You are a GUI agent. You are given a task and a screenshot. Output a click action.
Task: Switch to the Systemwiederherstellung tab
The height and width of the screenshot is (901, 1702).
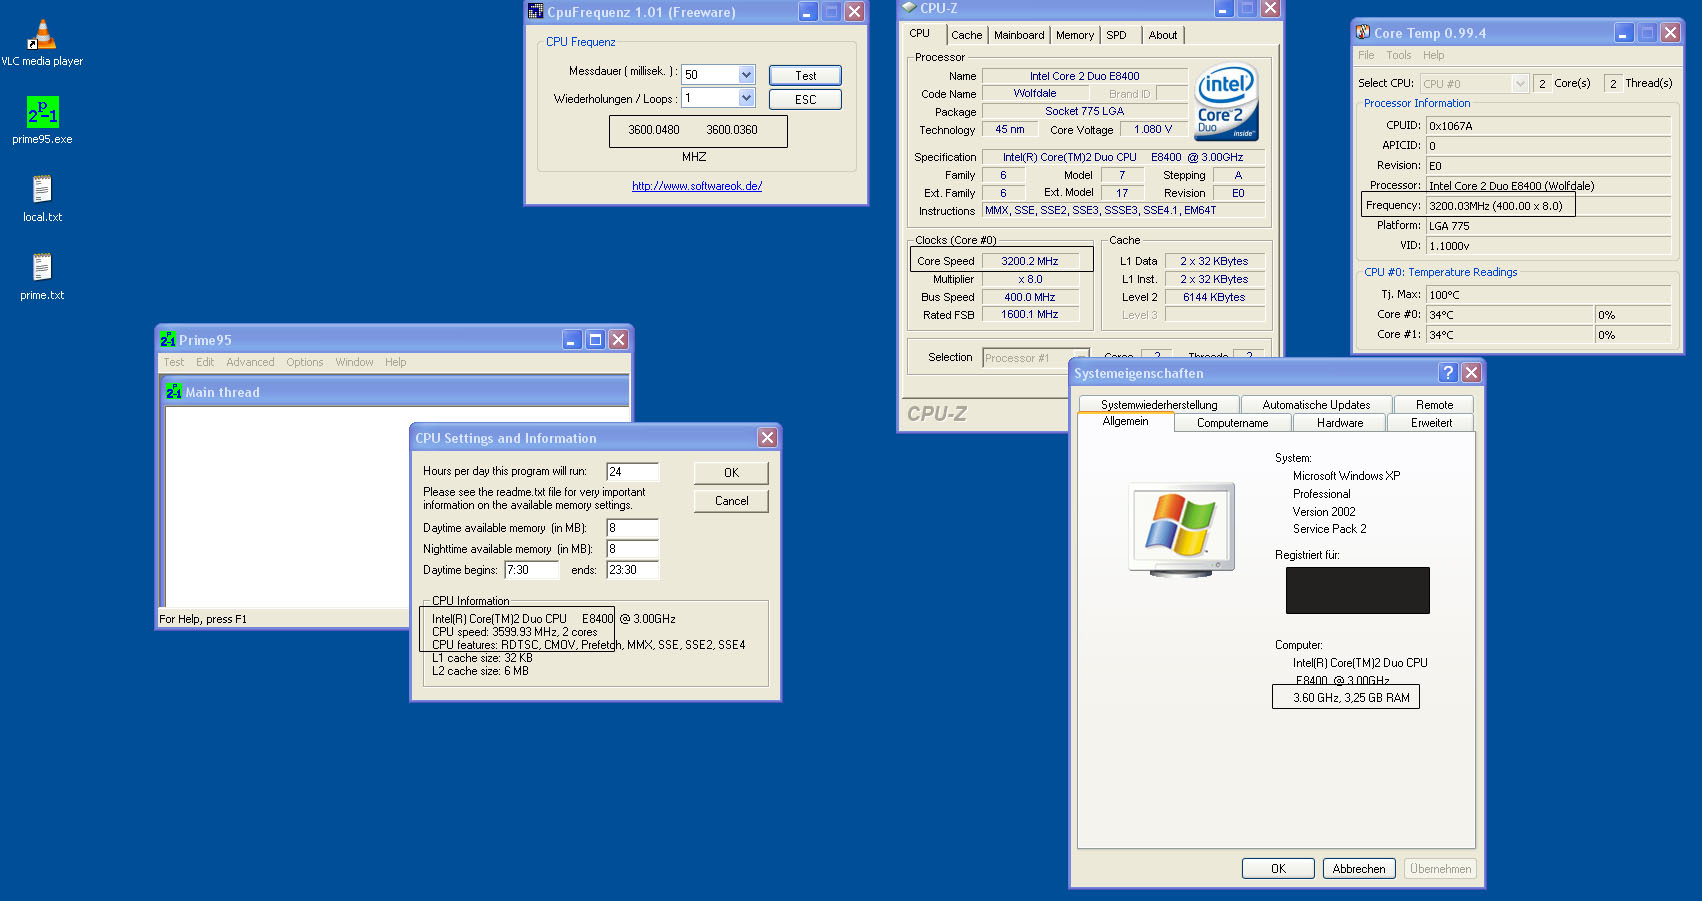point(1159,405)
